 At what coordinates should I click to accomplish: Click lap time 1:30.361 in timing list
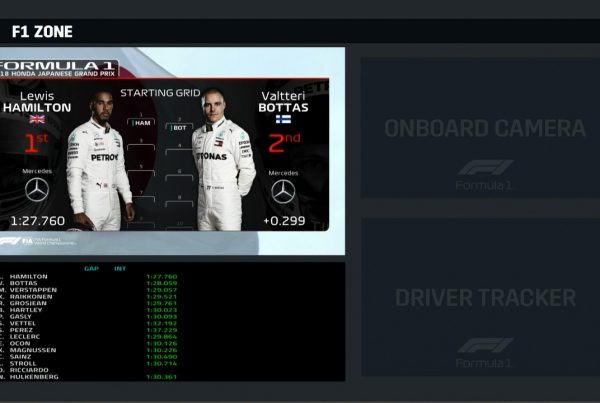(x=162, y=377)
